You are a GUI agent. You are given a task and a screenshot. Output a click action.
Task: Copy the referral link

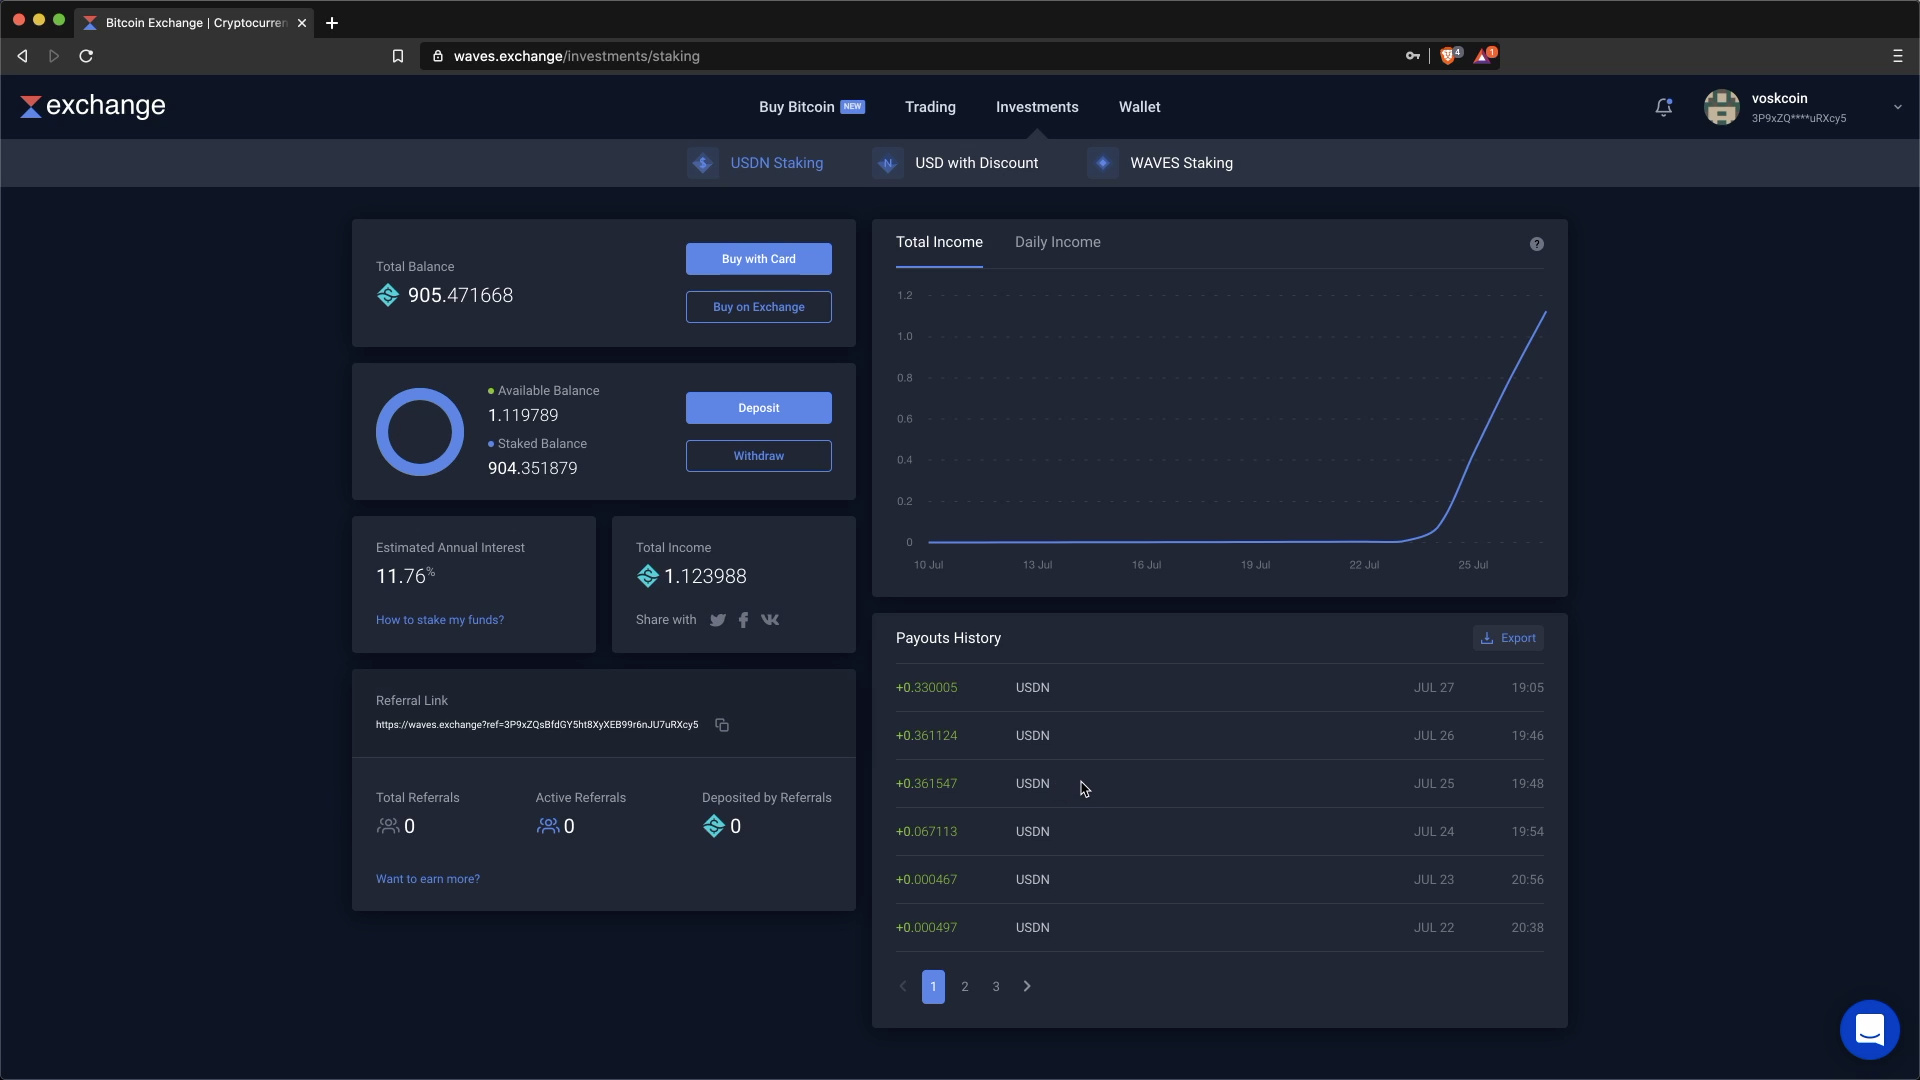coord(722,725)
